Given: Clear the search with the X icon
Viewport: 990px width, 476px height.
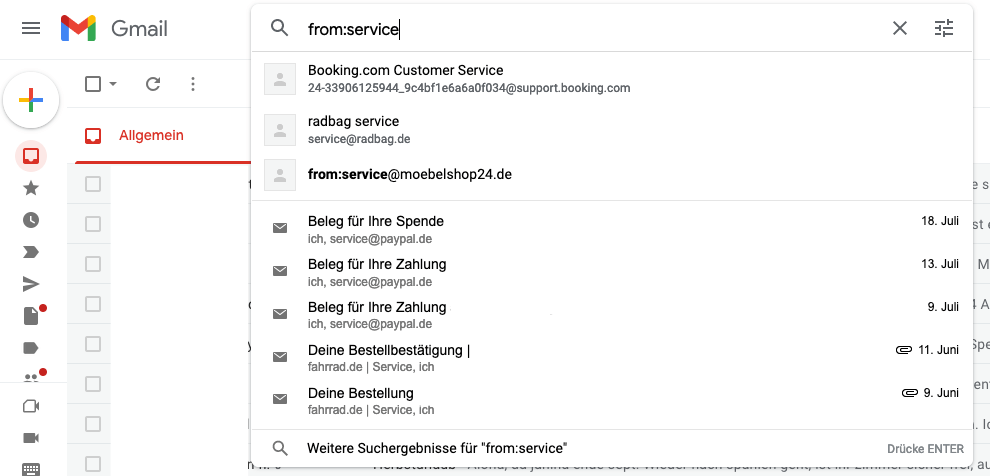Looking at the screenshot, I should [x=900, y=28].
